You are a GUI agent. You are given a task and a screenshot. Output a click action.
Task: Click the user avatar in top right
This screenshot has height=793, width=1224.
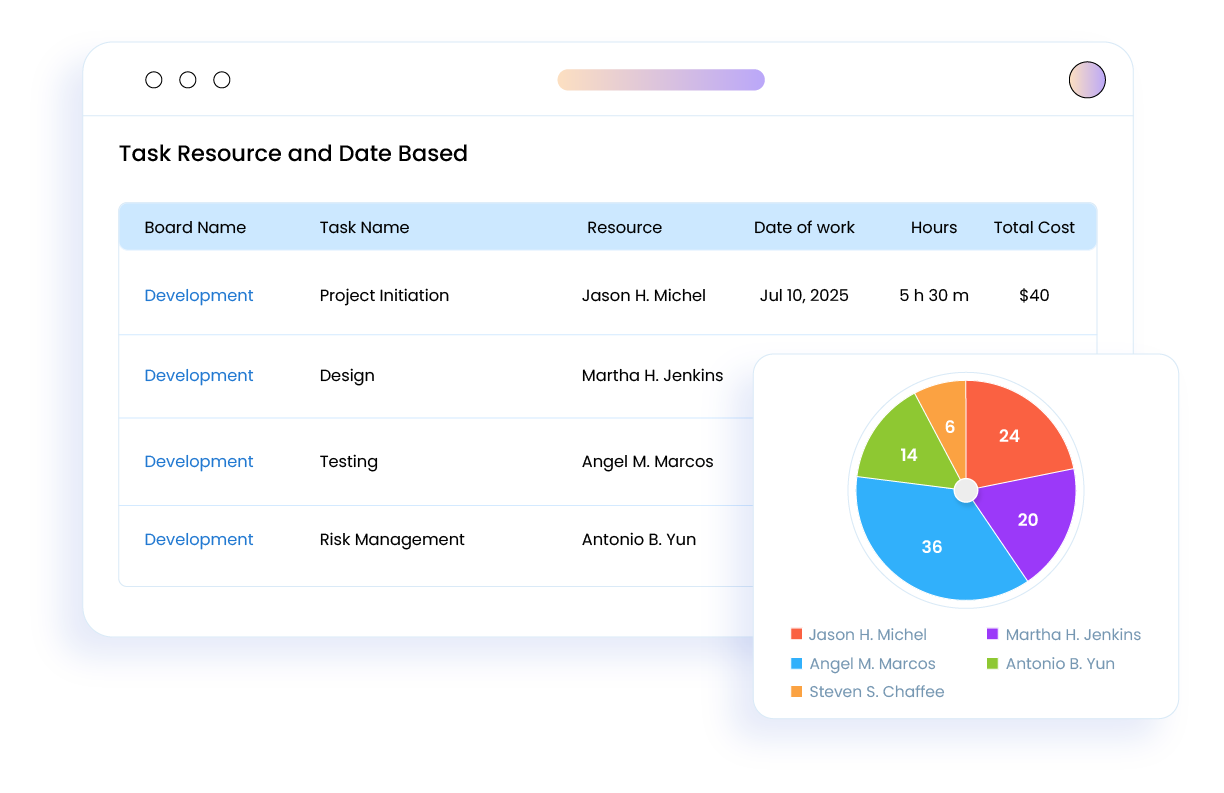pos(1087,80)
